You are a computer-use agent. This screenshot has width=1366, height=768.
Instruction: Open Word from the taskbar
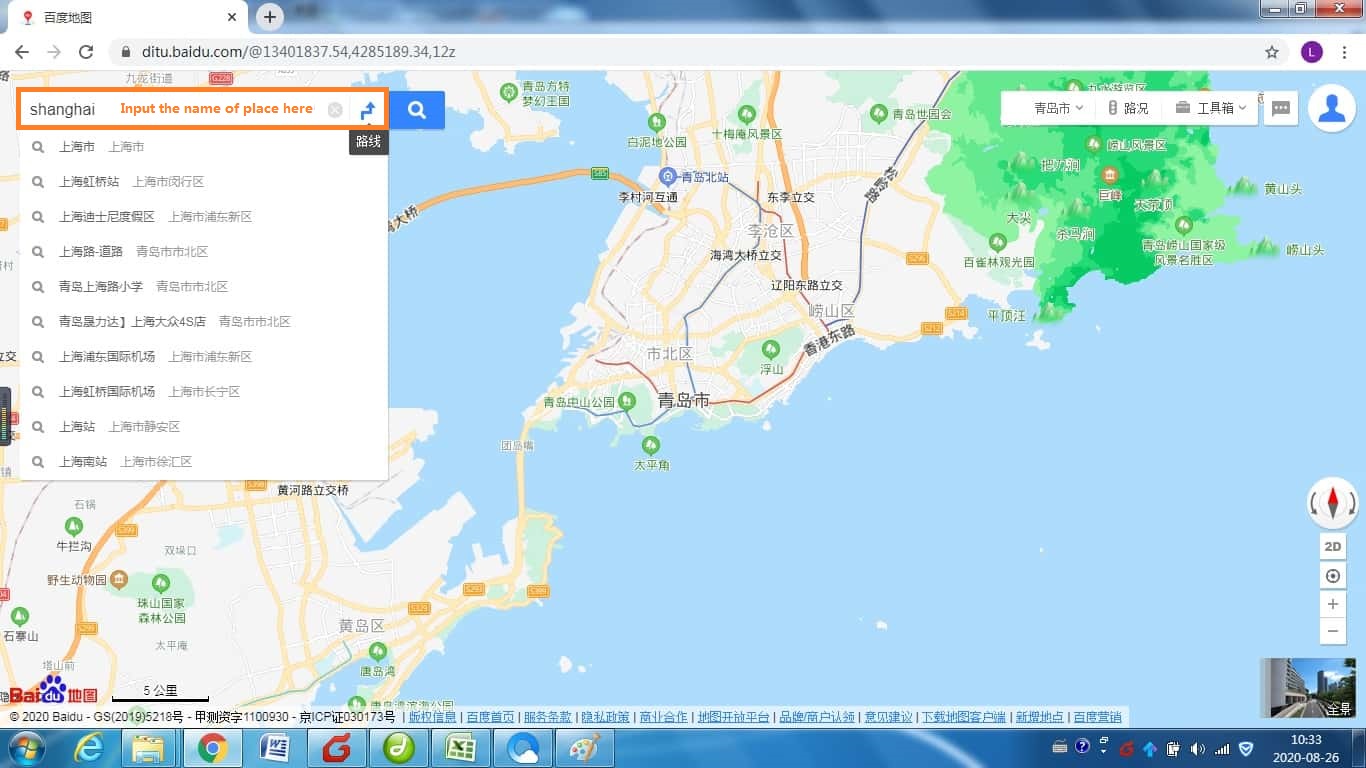click(274, 748)
